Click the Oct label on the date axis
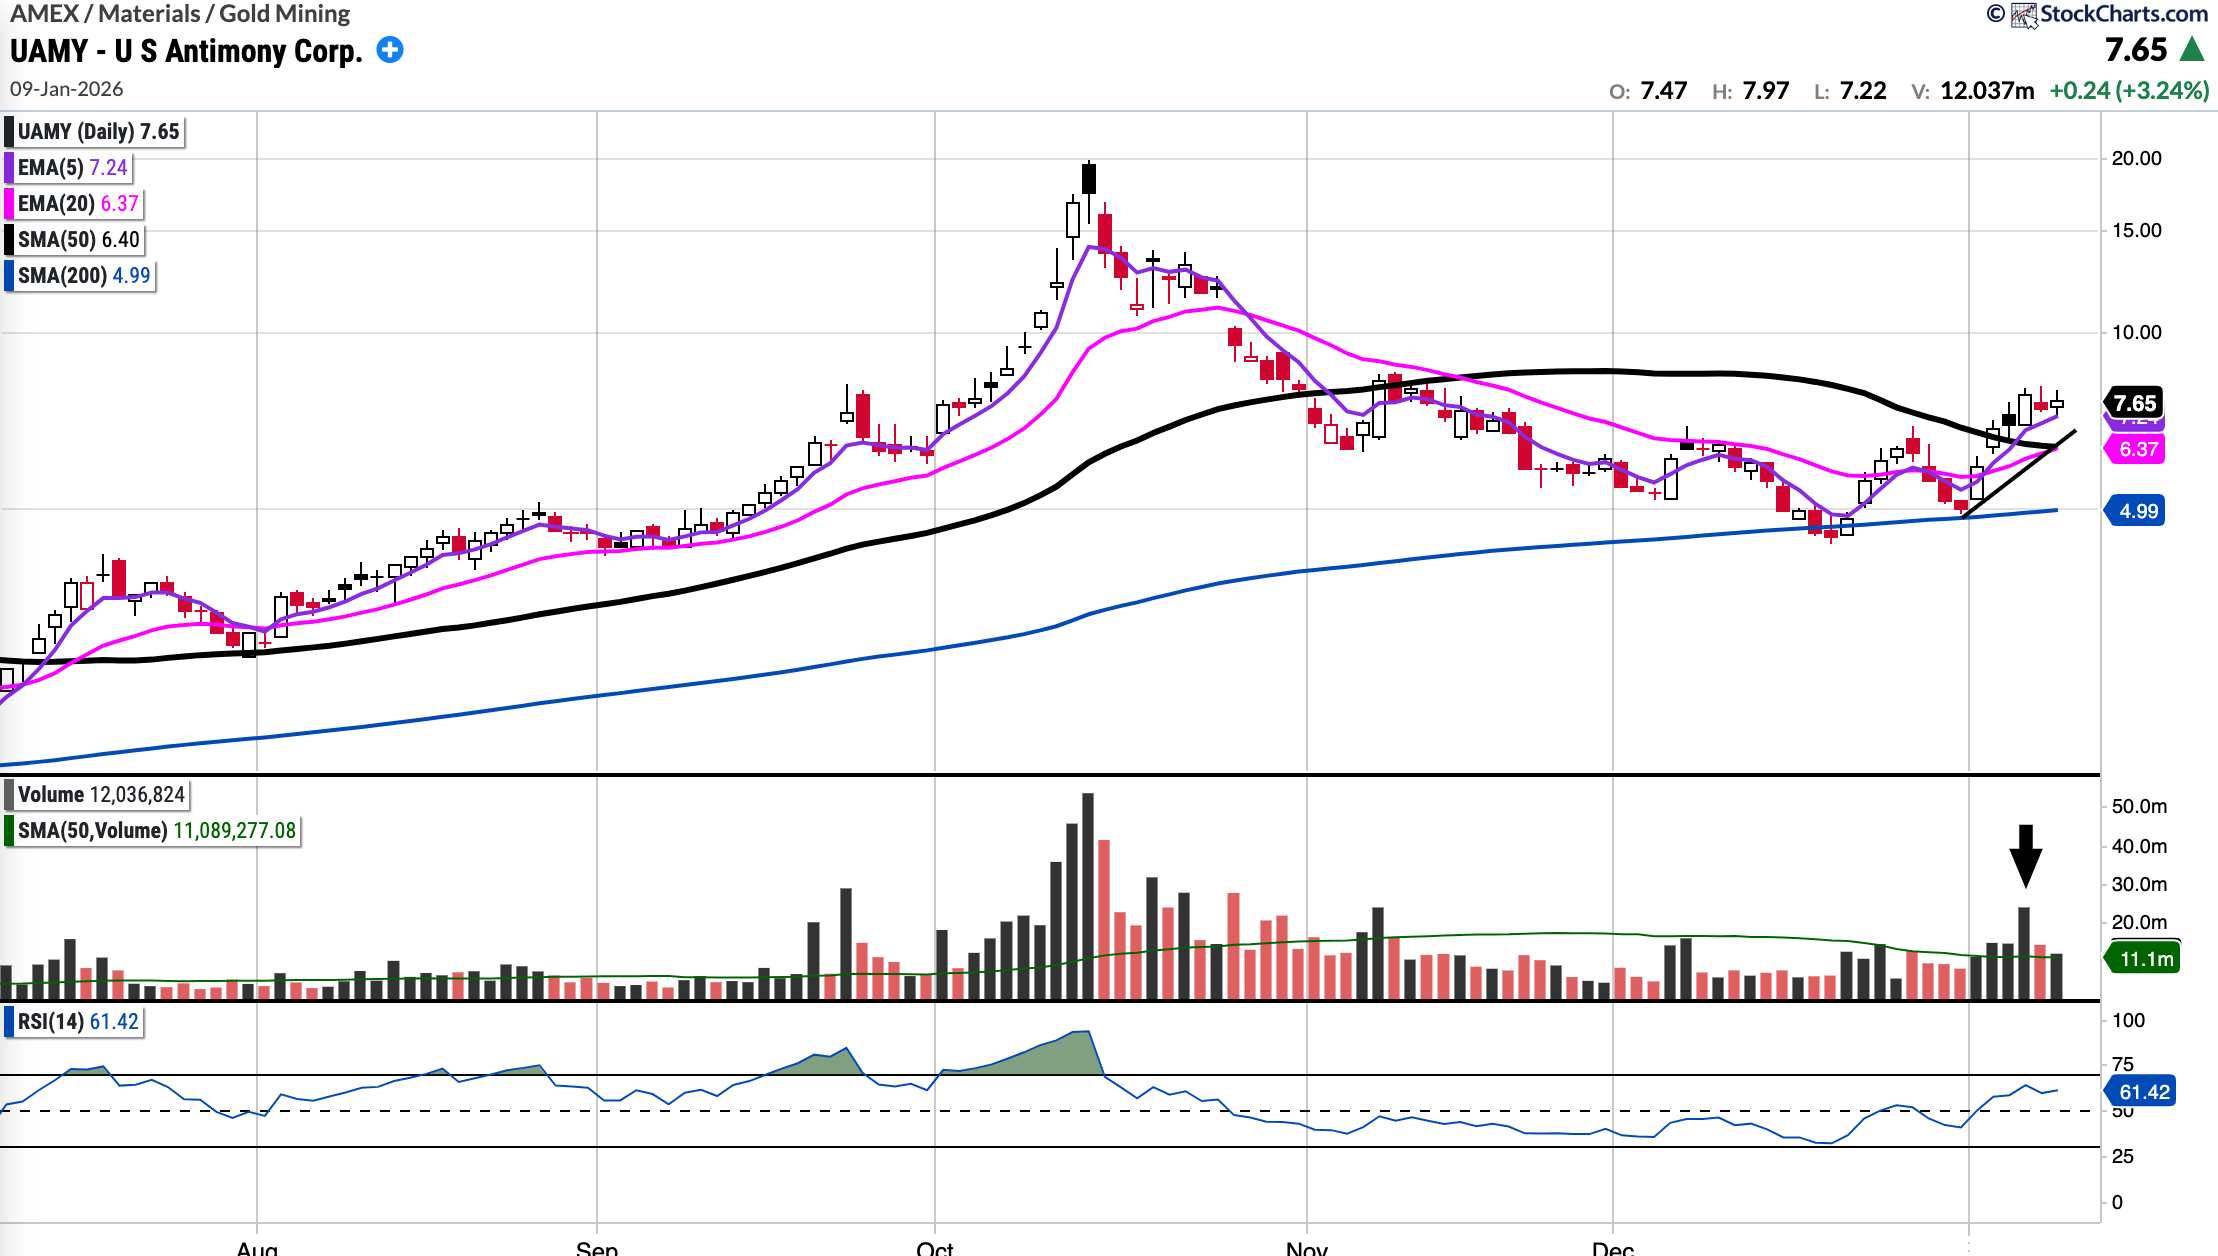Image resolution: width=2218 pixels, height=1256 pixels. click(934, 1248)
